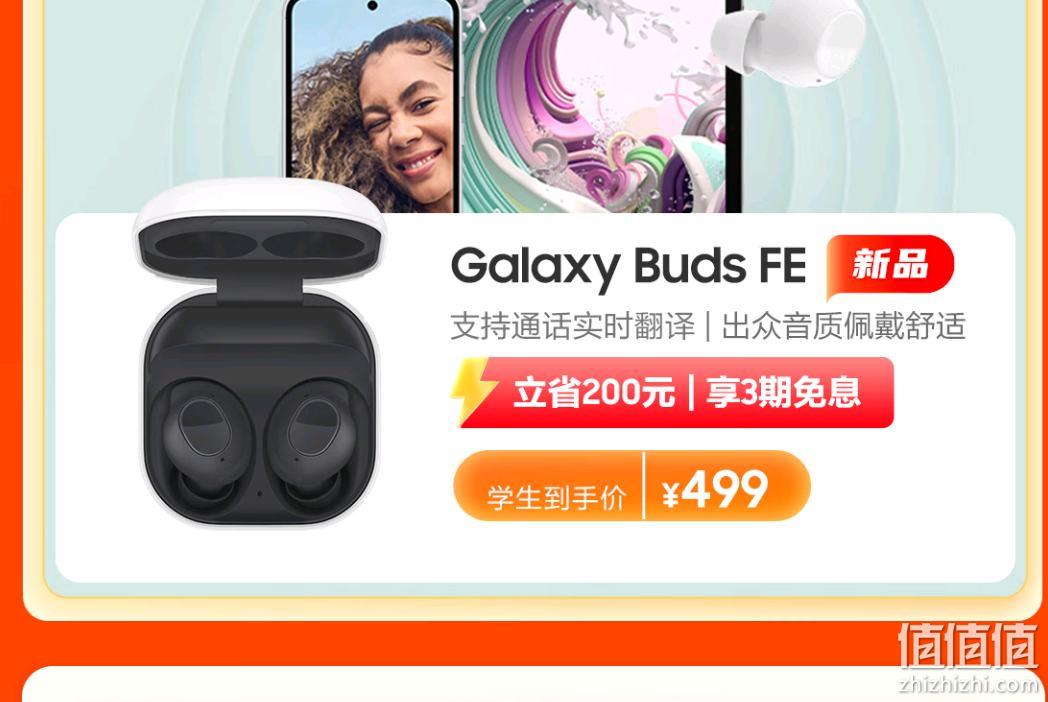The image size is (1048, 702).
Task: Click the 新品 red badge
Action: [890, 265]
